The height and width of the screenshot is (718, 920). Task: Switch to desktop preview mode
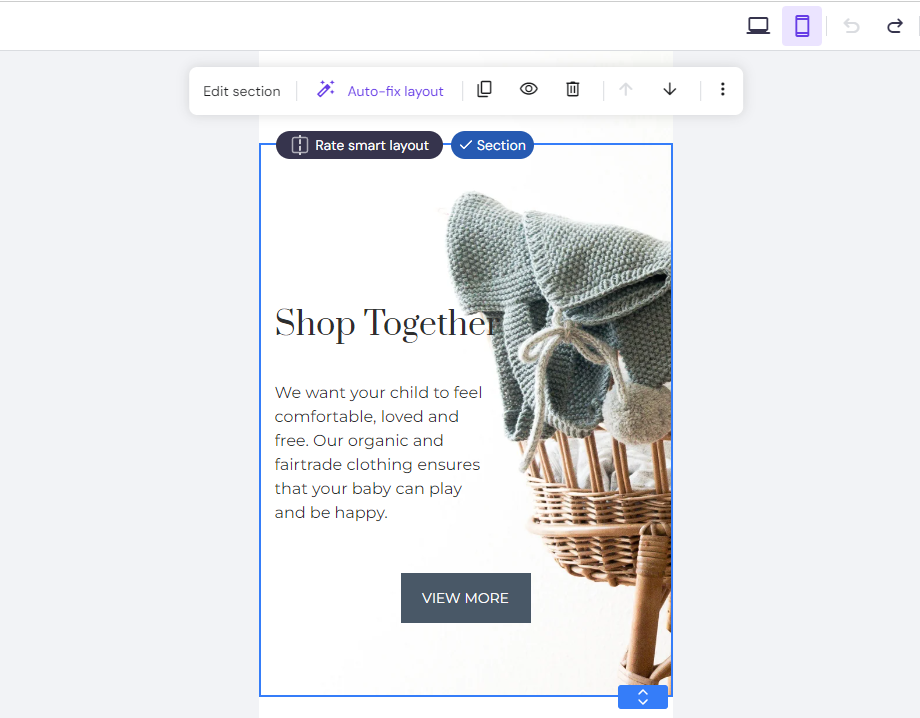[758, 25]
